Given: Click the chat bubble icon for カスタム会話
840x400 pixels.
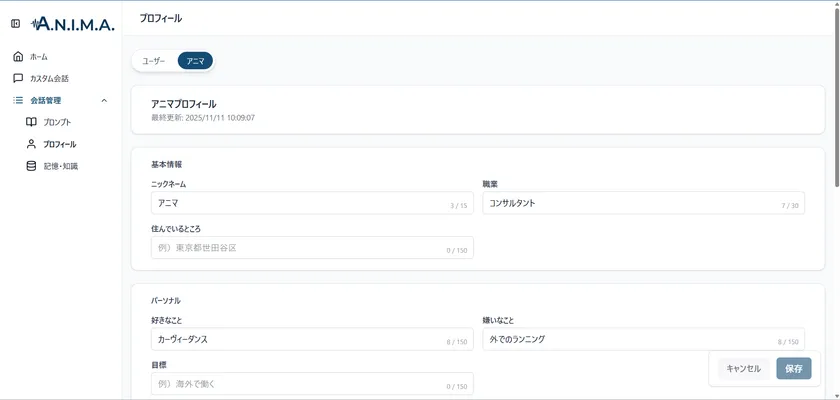Looking at the screenshot, I should click(18, 78).
